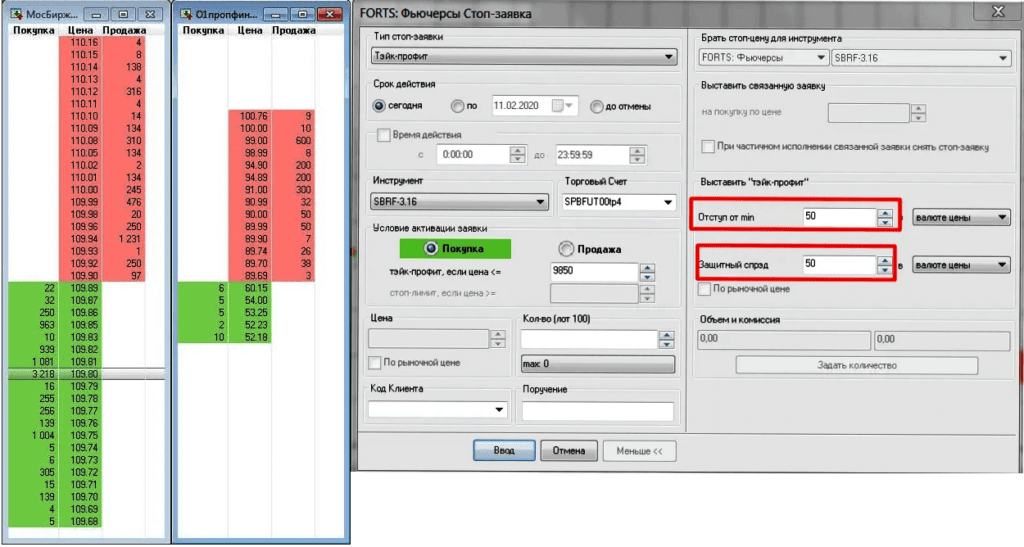Select the 'сегодня' radio button
The image size is (1024, 547).
tap(380, 106)
